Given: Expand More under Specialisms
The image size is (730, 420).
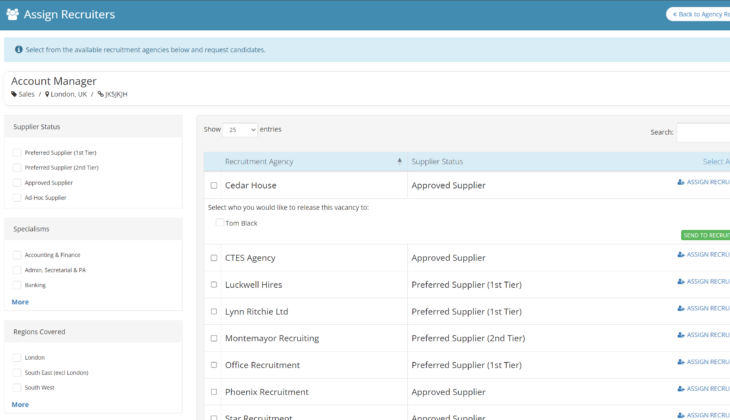Looking at the screenshot, I should click(20, 301).
